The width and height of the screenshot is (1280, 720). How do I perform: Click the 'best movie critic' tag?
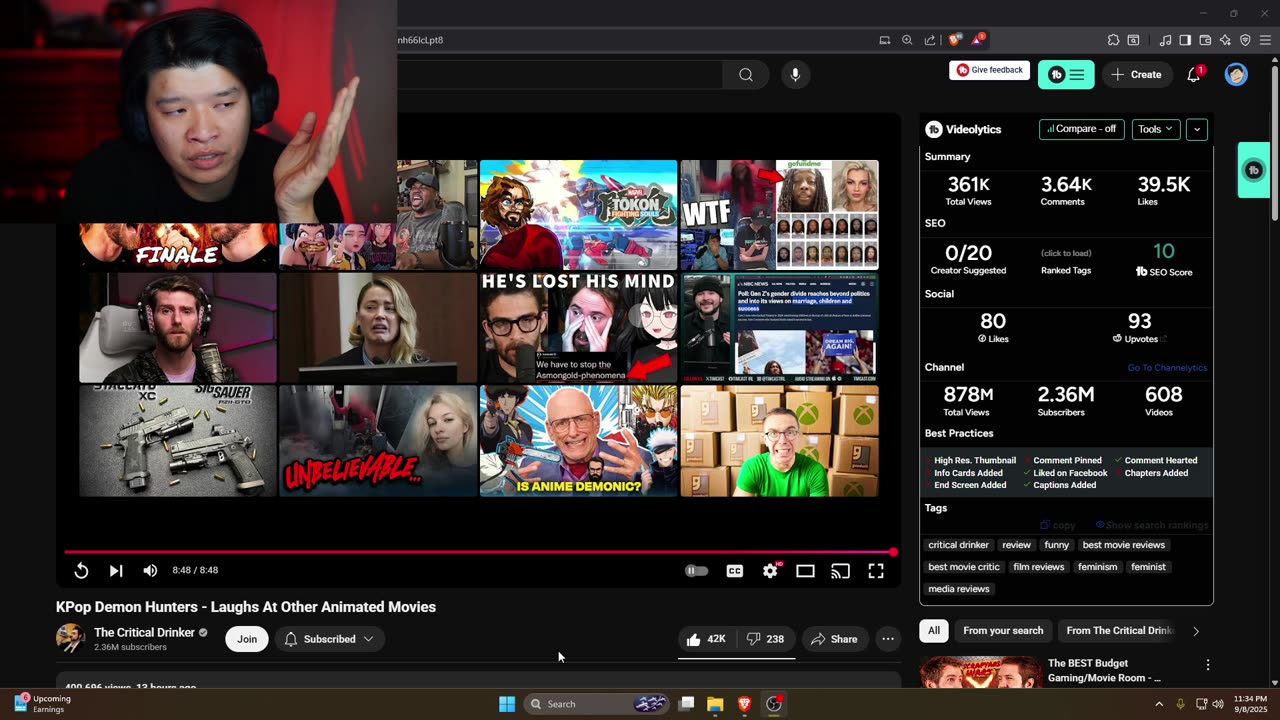pyautogui.click(x=964, y=567)
